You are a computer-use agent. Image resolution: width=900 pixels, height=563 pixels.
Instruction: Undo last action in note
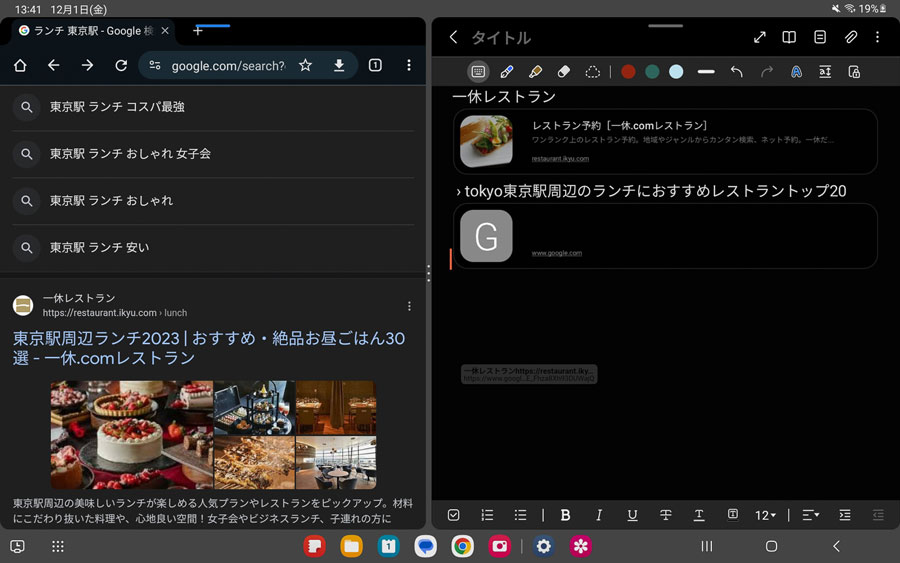coord(736,72)
